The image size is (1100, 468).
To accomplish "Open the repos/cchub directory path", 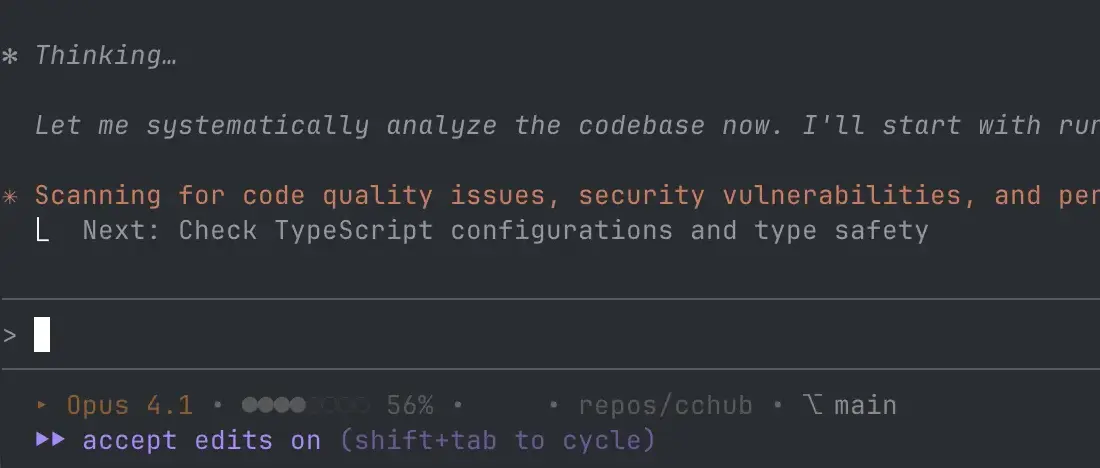I will pos(665,405).
